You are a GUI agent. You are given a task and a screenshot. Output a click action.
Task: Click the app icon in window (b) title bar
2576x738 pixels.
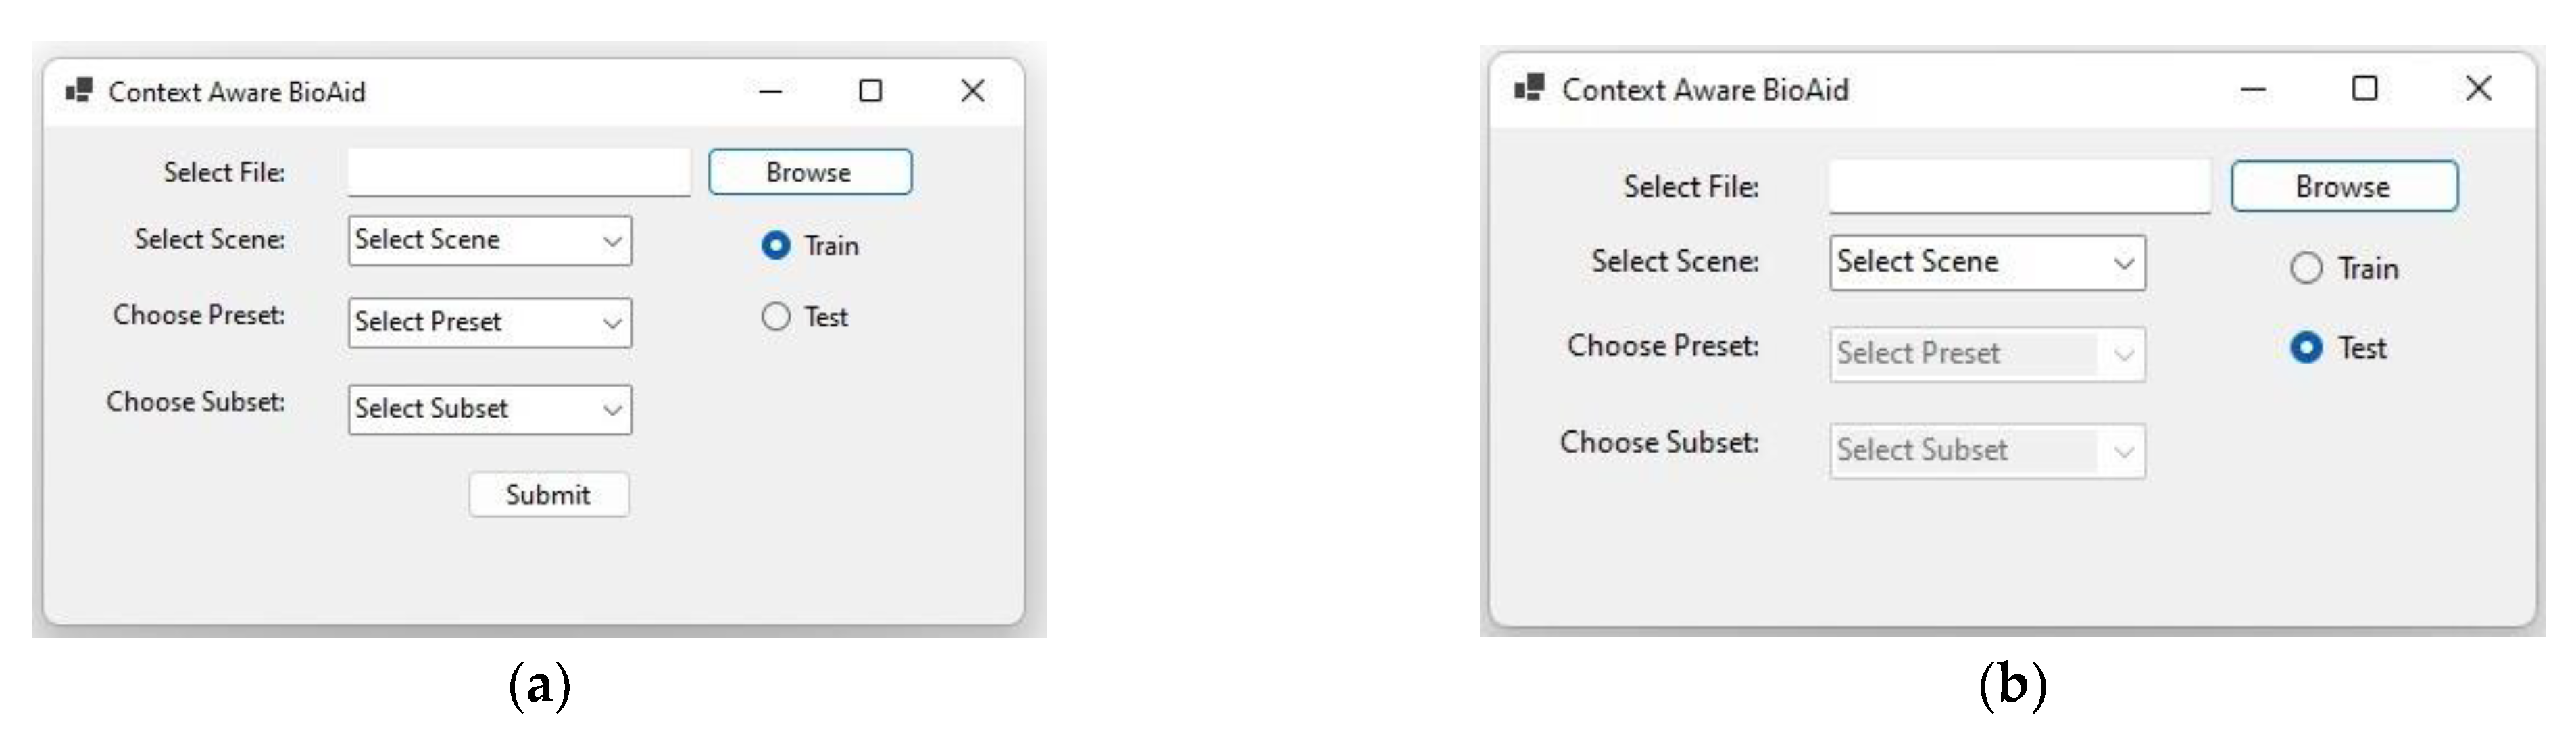point(1529,88)
